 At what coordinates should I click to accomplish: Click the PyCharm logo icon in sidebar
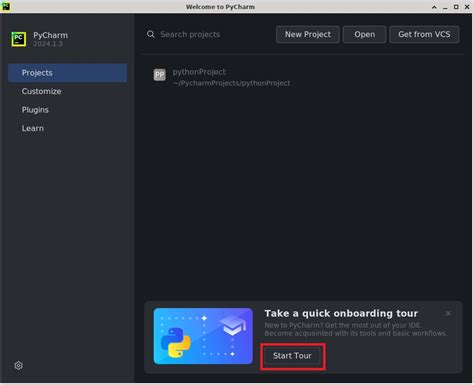coord(18,39)
